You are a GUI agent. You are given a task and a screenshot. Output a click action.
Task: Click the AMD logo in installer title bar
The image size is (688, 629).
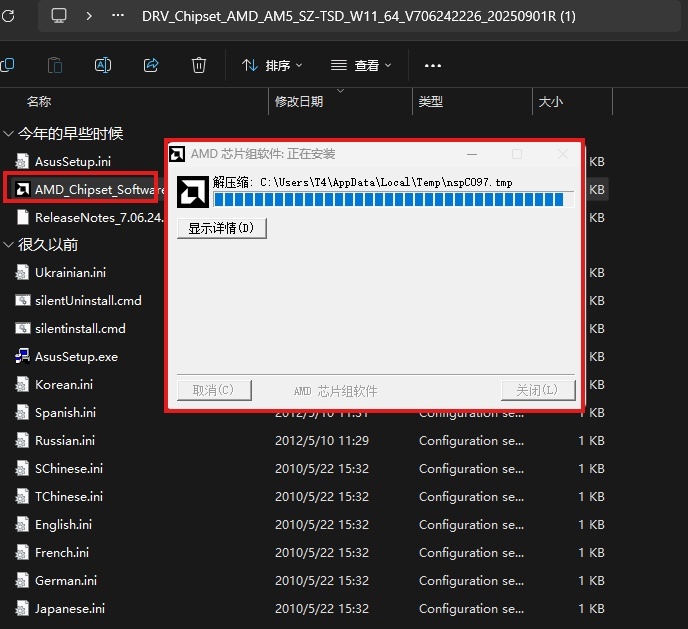tap(177, 154)
